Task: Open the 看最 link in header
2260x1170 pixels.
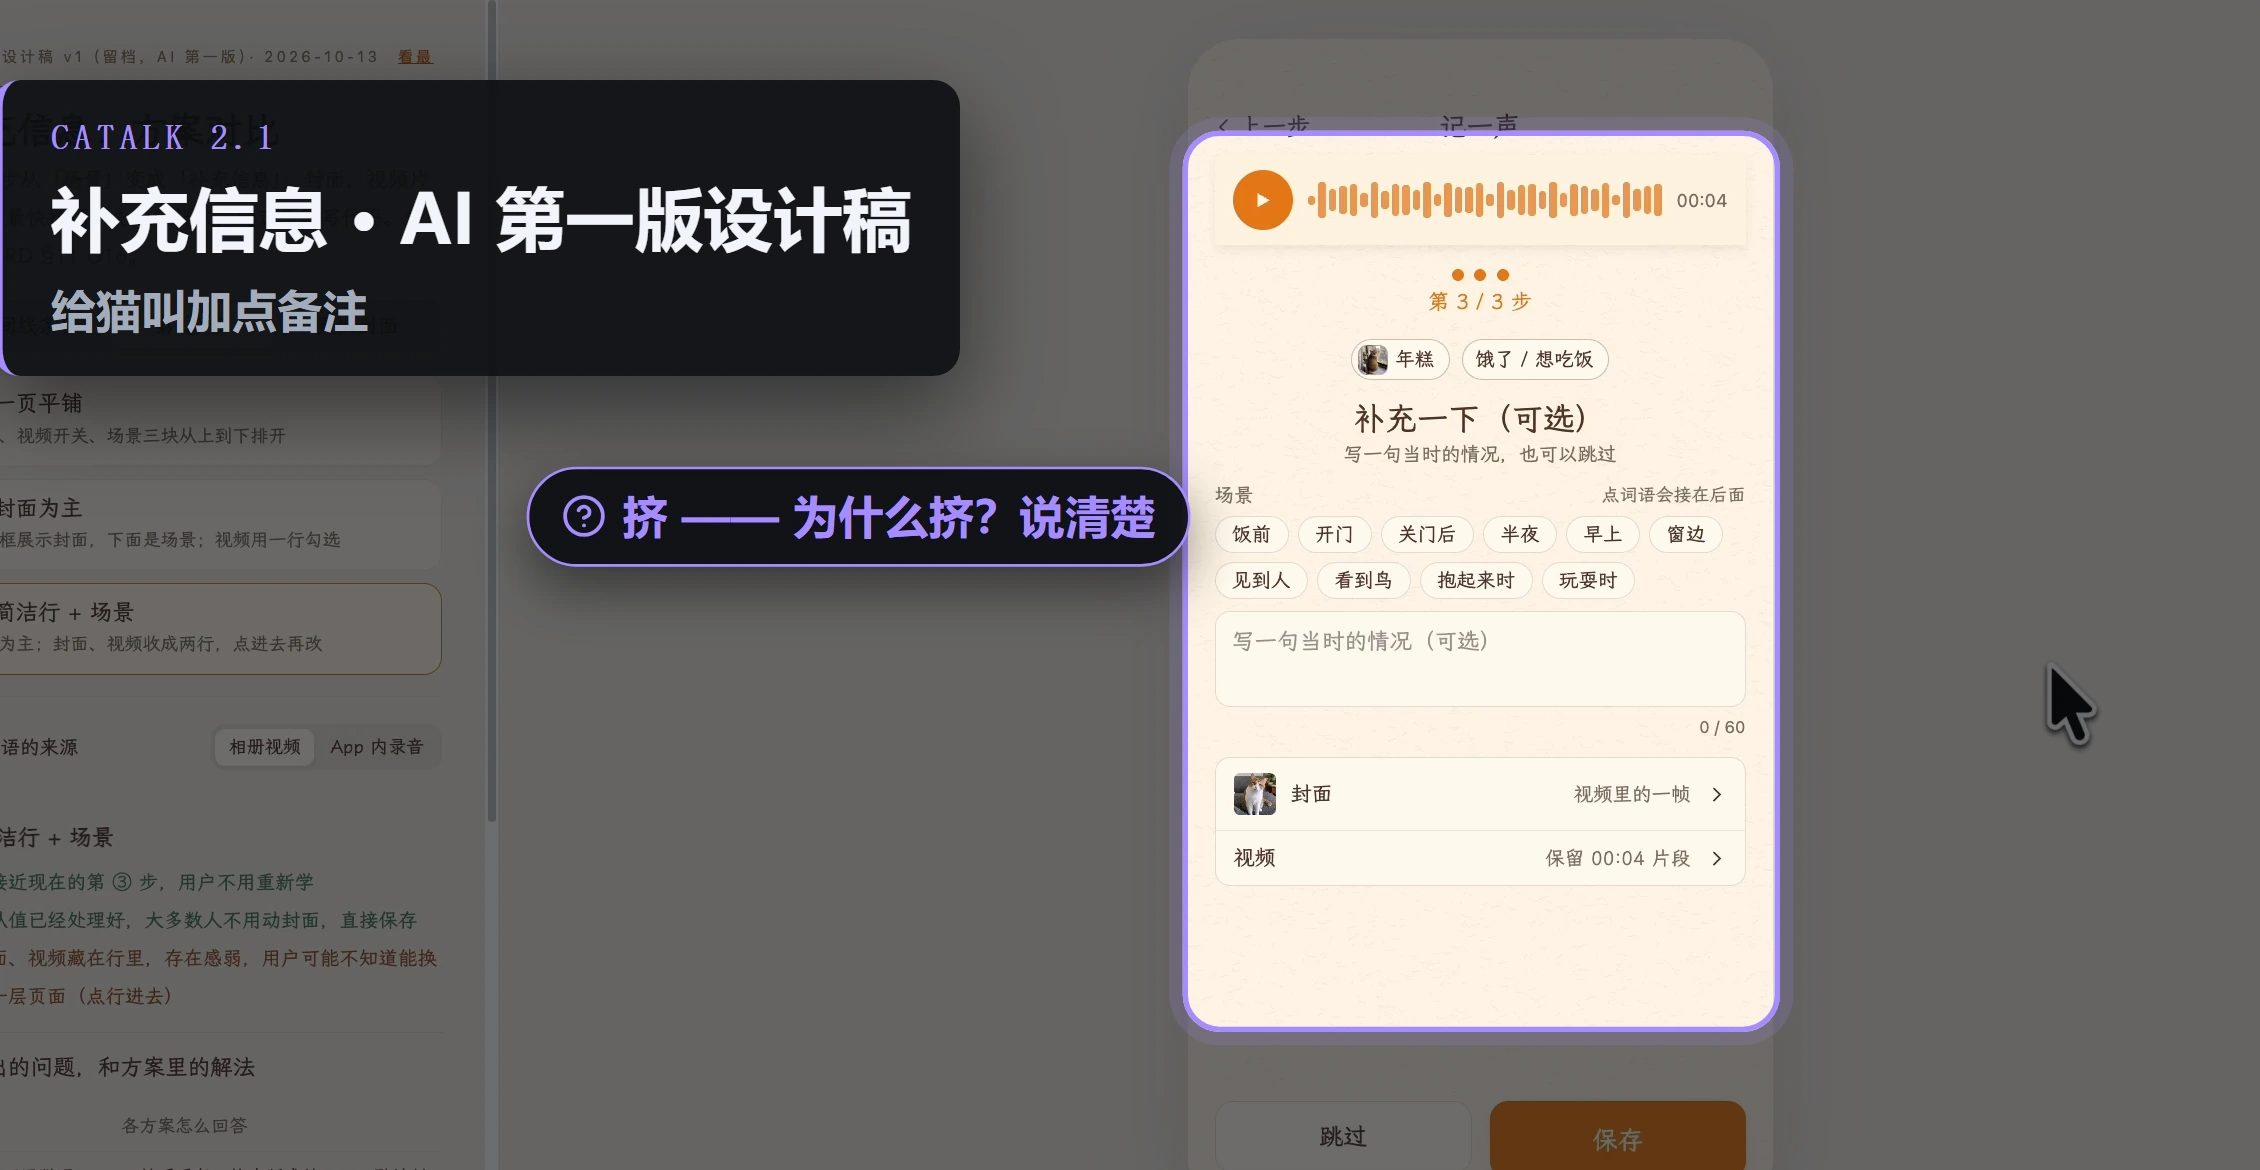Action: click(x=415, y=57)
